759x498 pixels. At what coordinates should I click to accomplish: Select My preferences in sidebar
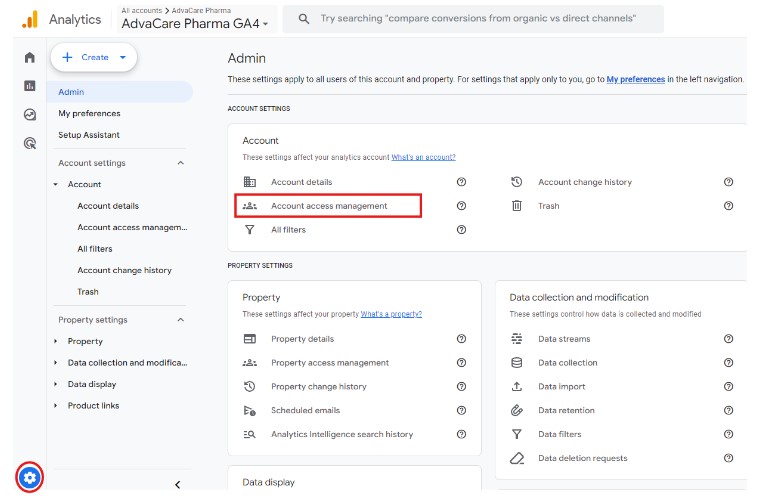pyautogui.click(x=89, y=113)
